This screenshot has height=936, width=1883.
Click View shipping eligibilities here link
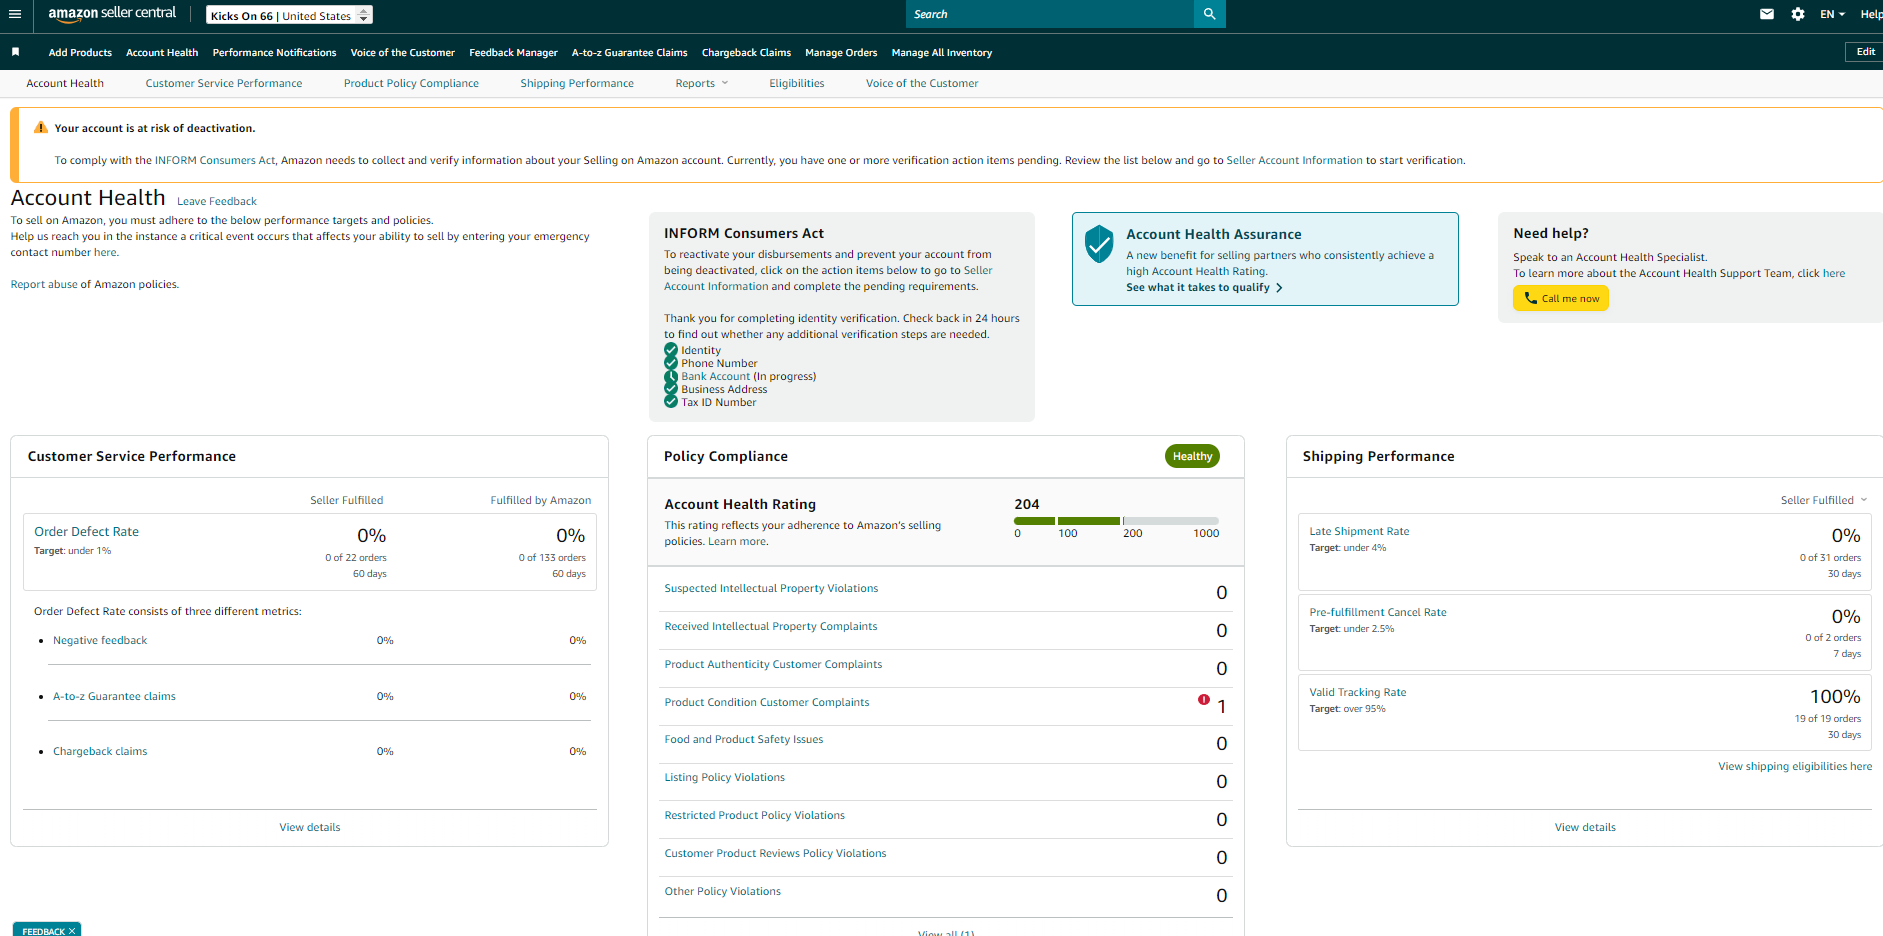click(1795, 766)
